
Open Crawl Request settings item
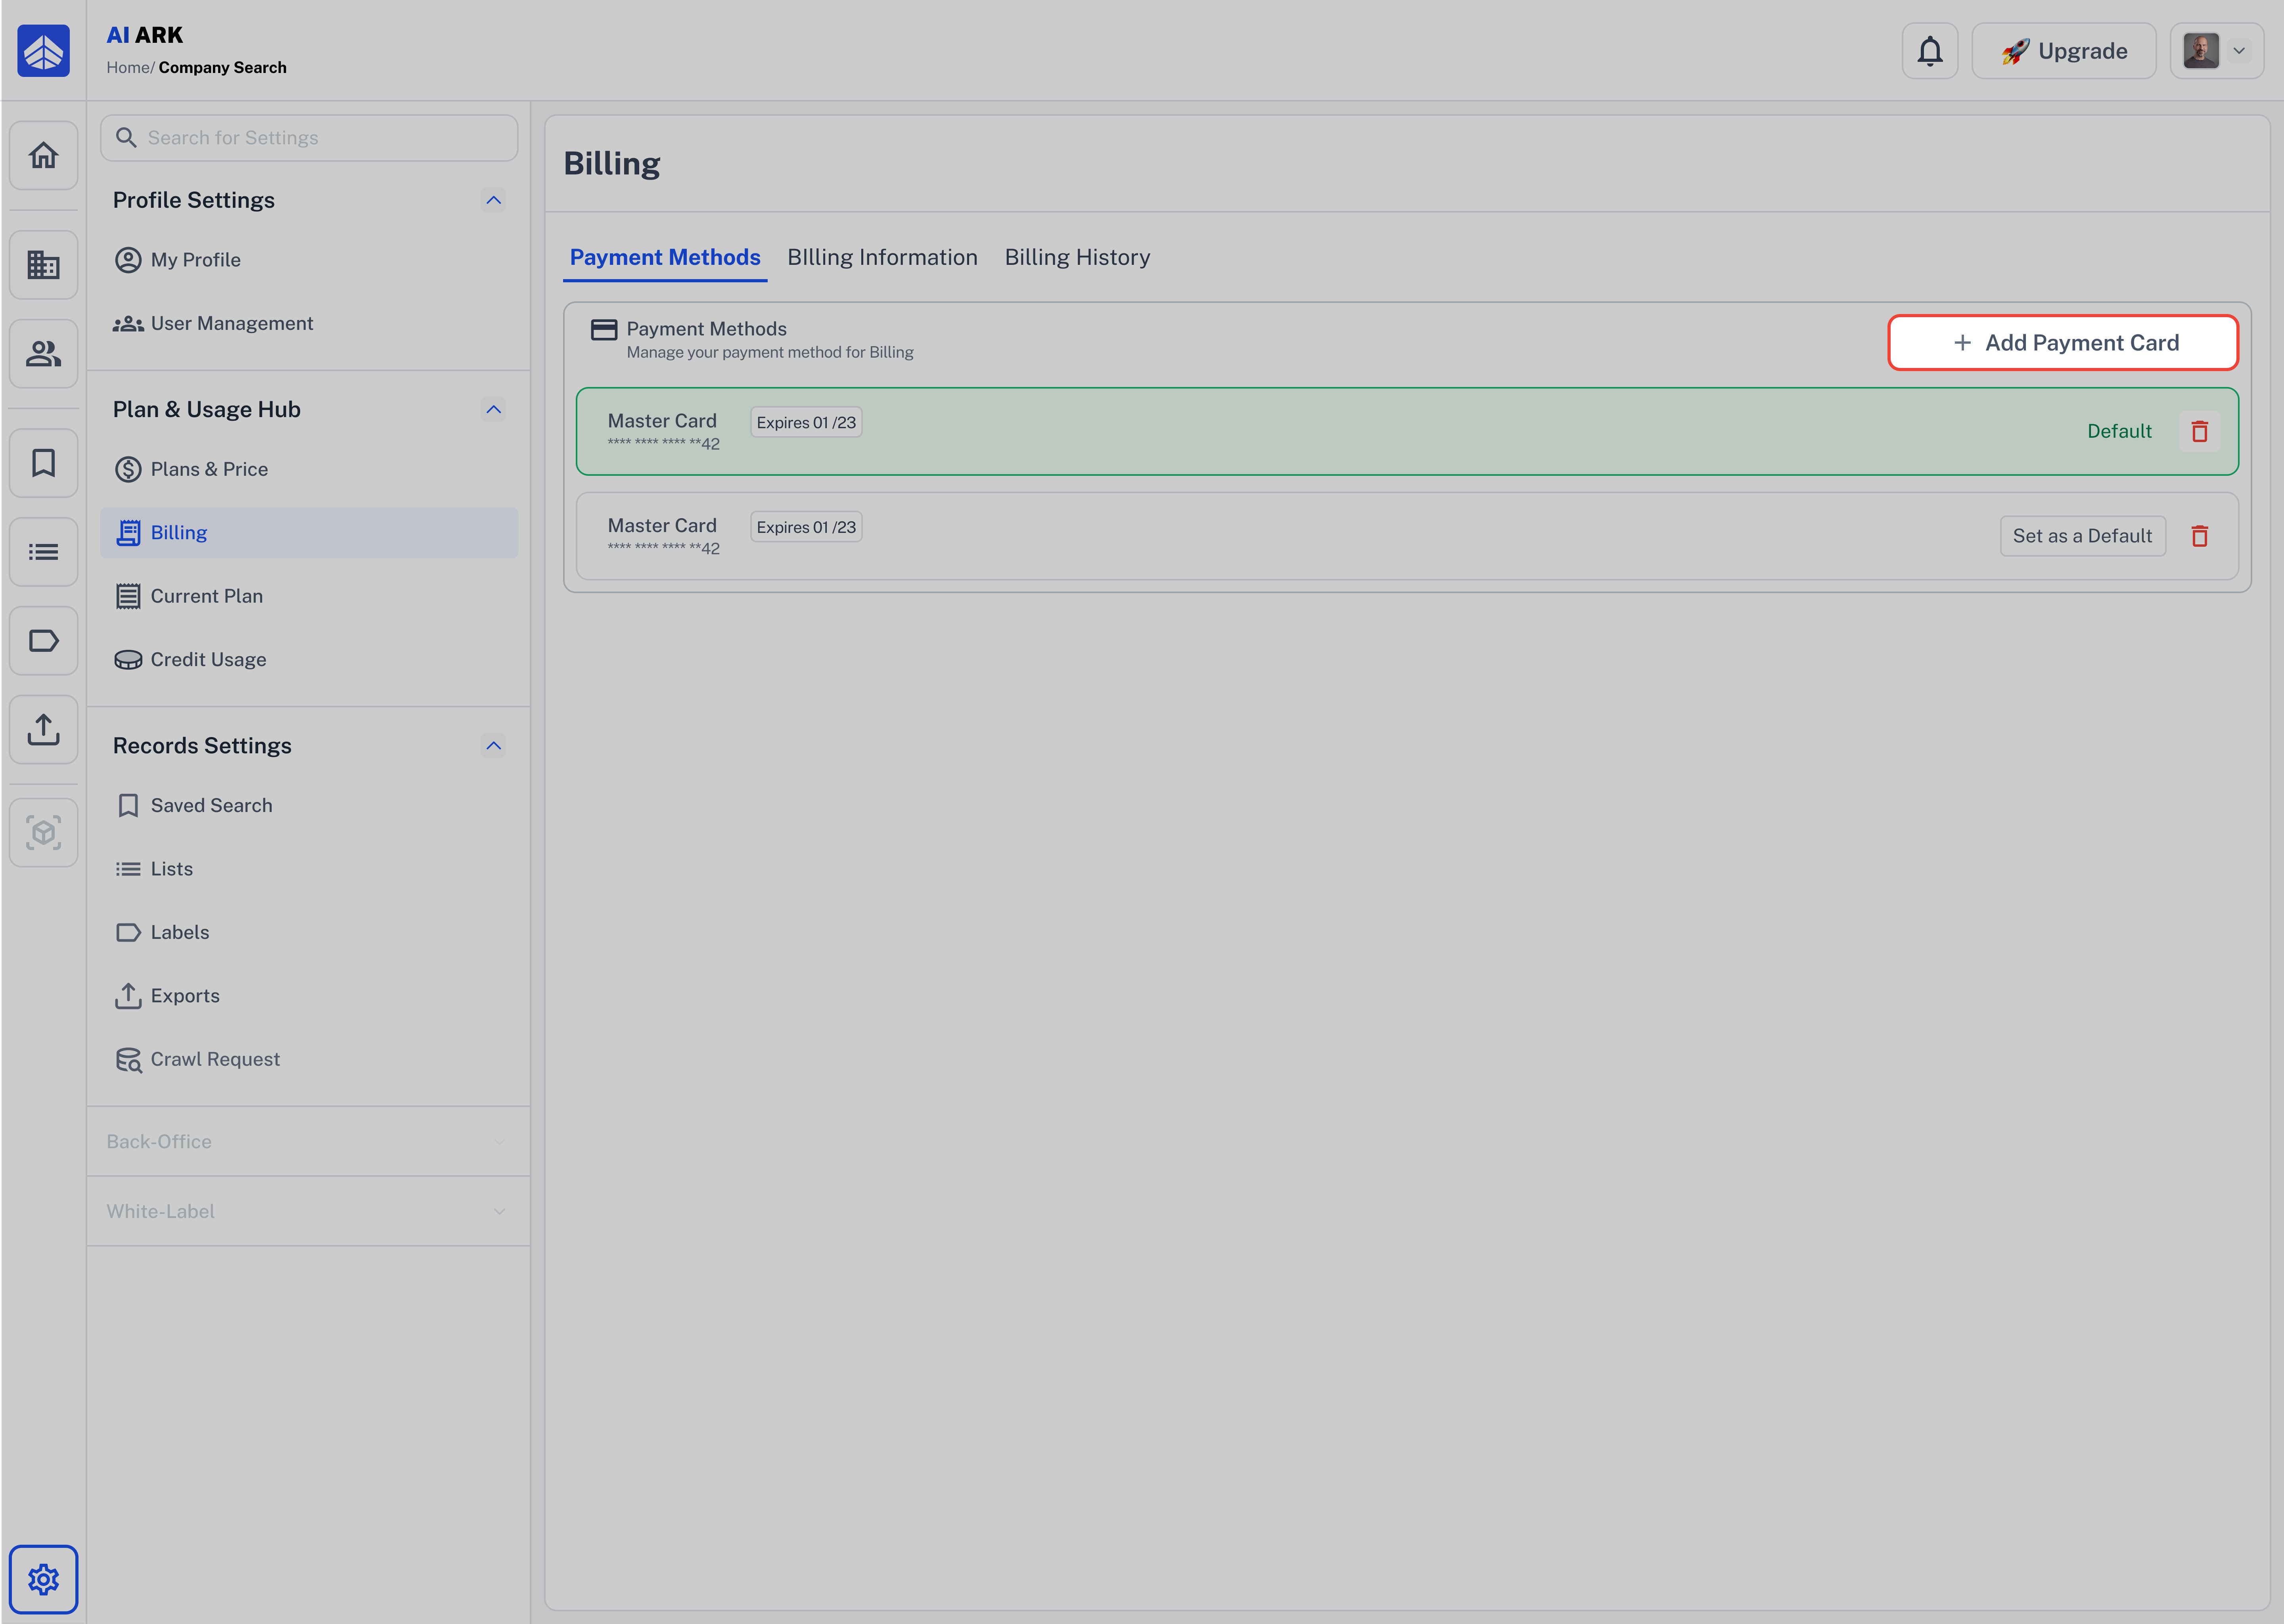coord(309,1059)
